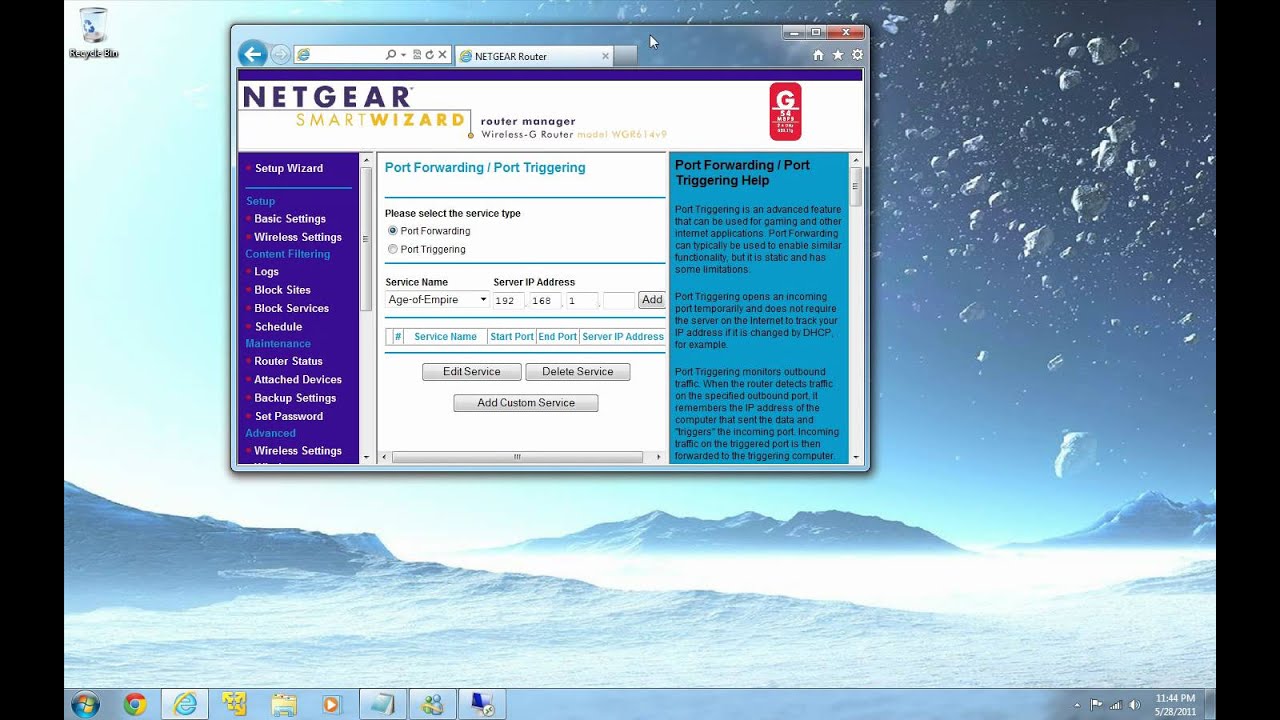Click the help panel scrollbar up arrow
This screenshot has width=1280, height=720.
856,159
